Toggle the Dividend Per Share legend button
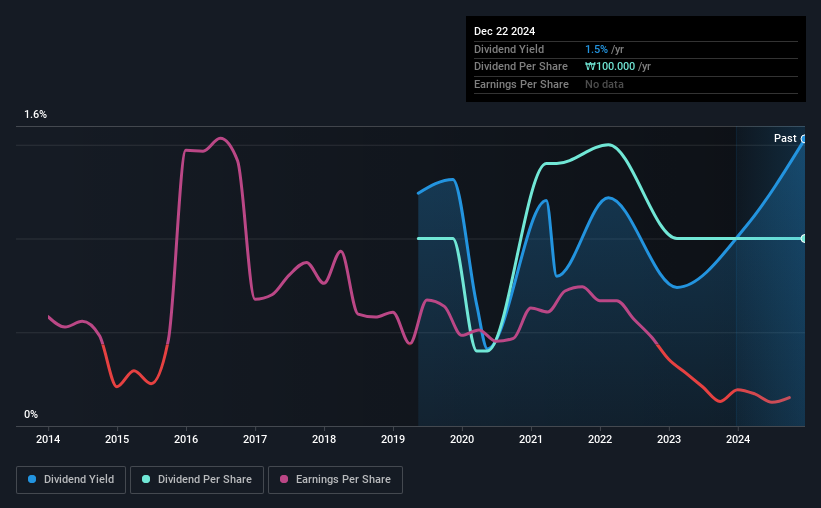Screen dimensions: 821x508 coord(197,480)
